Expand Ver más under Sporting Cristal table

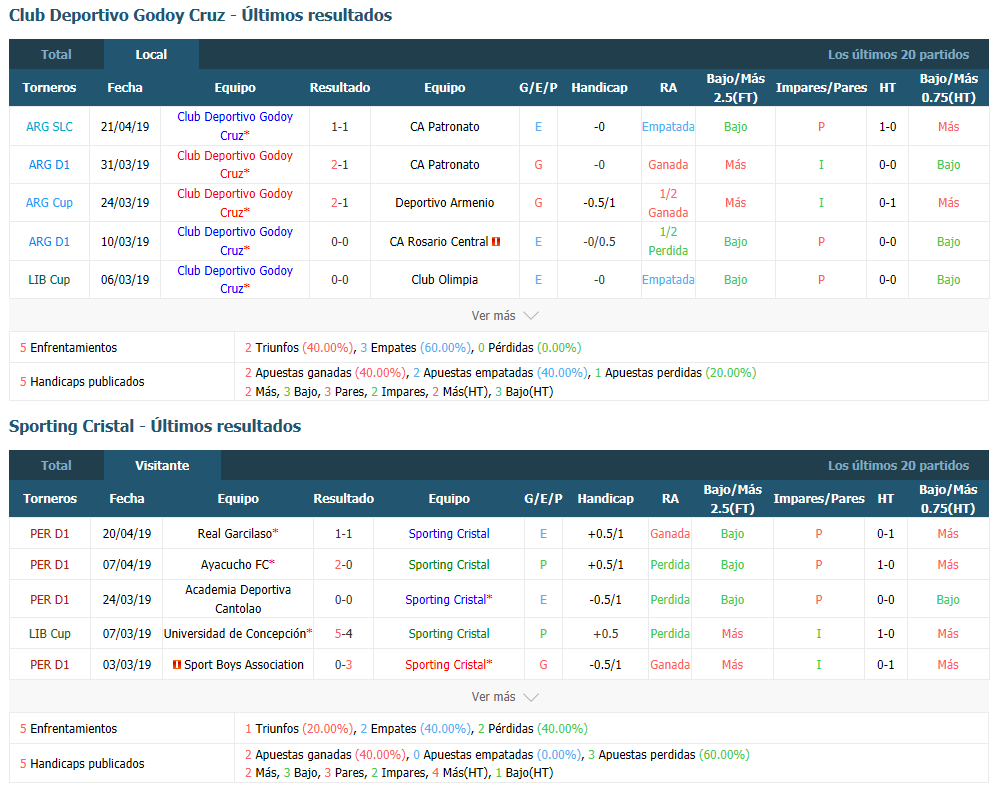click(505, 697)
